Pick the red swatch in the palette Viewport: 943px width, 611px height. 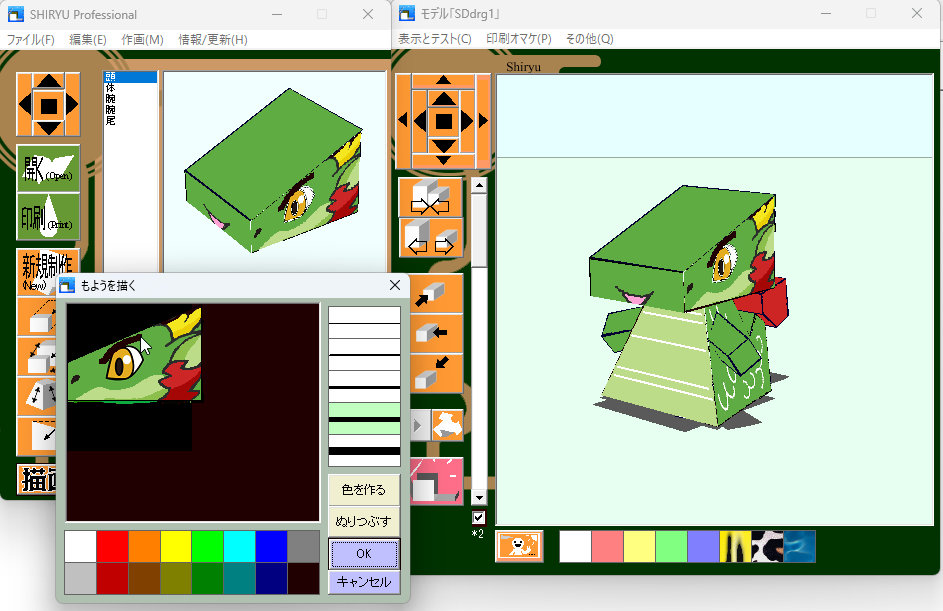(x=112, y=546)
